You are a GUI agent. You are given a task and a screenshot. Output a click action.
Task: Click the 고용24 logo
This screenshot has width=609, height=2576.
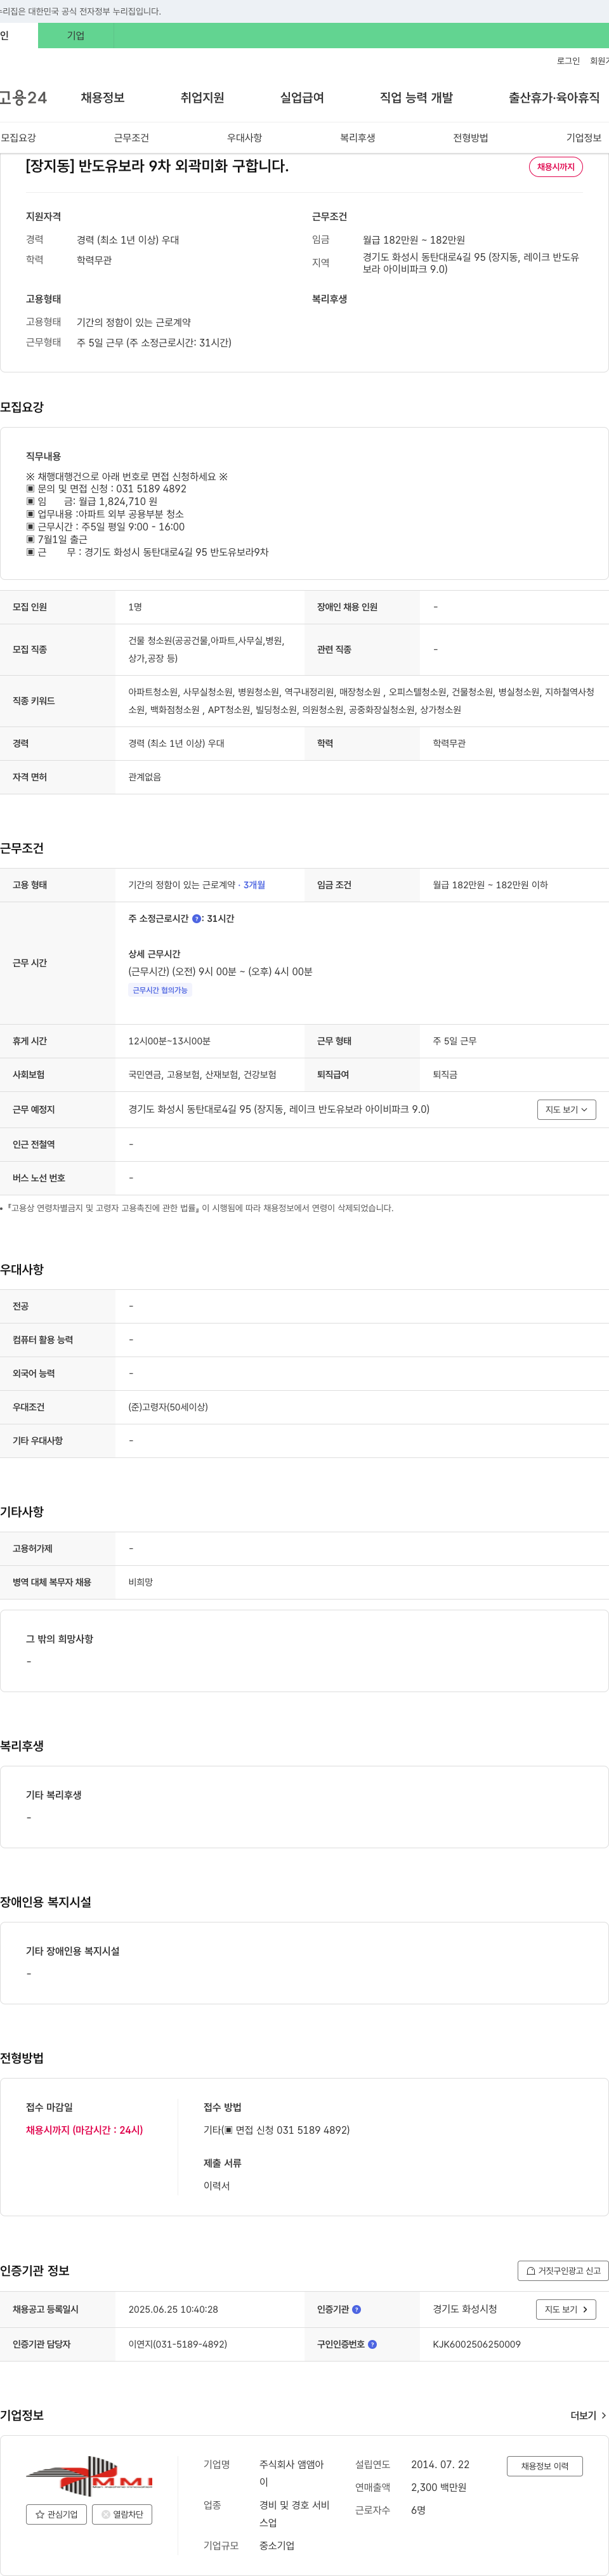[x=23, y=98]
